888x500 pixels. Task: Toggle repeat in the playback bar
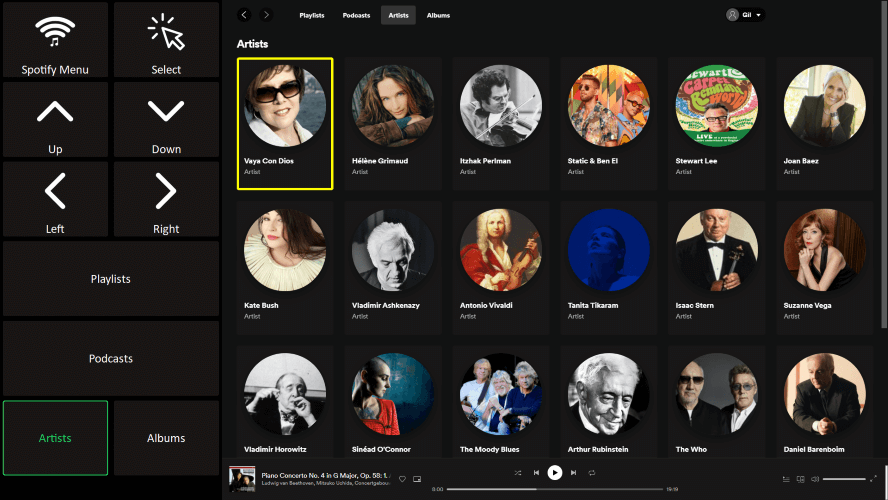coord(592,472)
